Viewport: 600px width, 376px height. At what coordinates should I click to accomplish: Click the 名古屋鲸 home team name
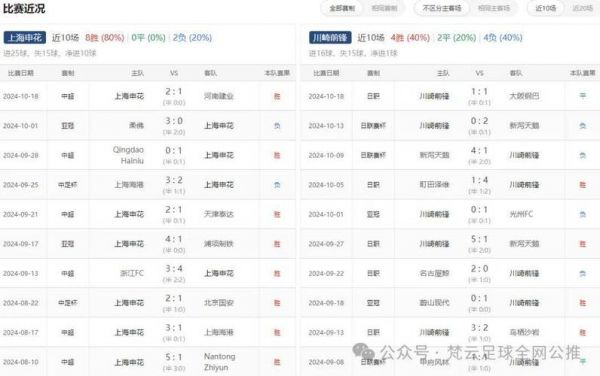coord(434,273)
